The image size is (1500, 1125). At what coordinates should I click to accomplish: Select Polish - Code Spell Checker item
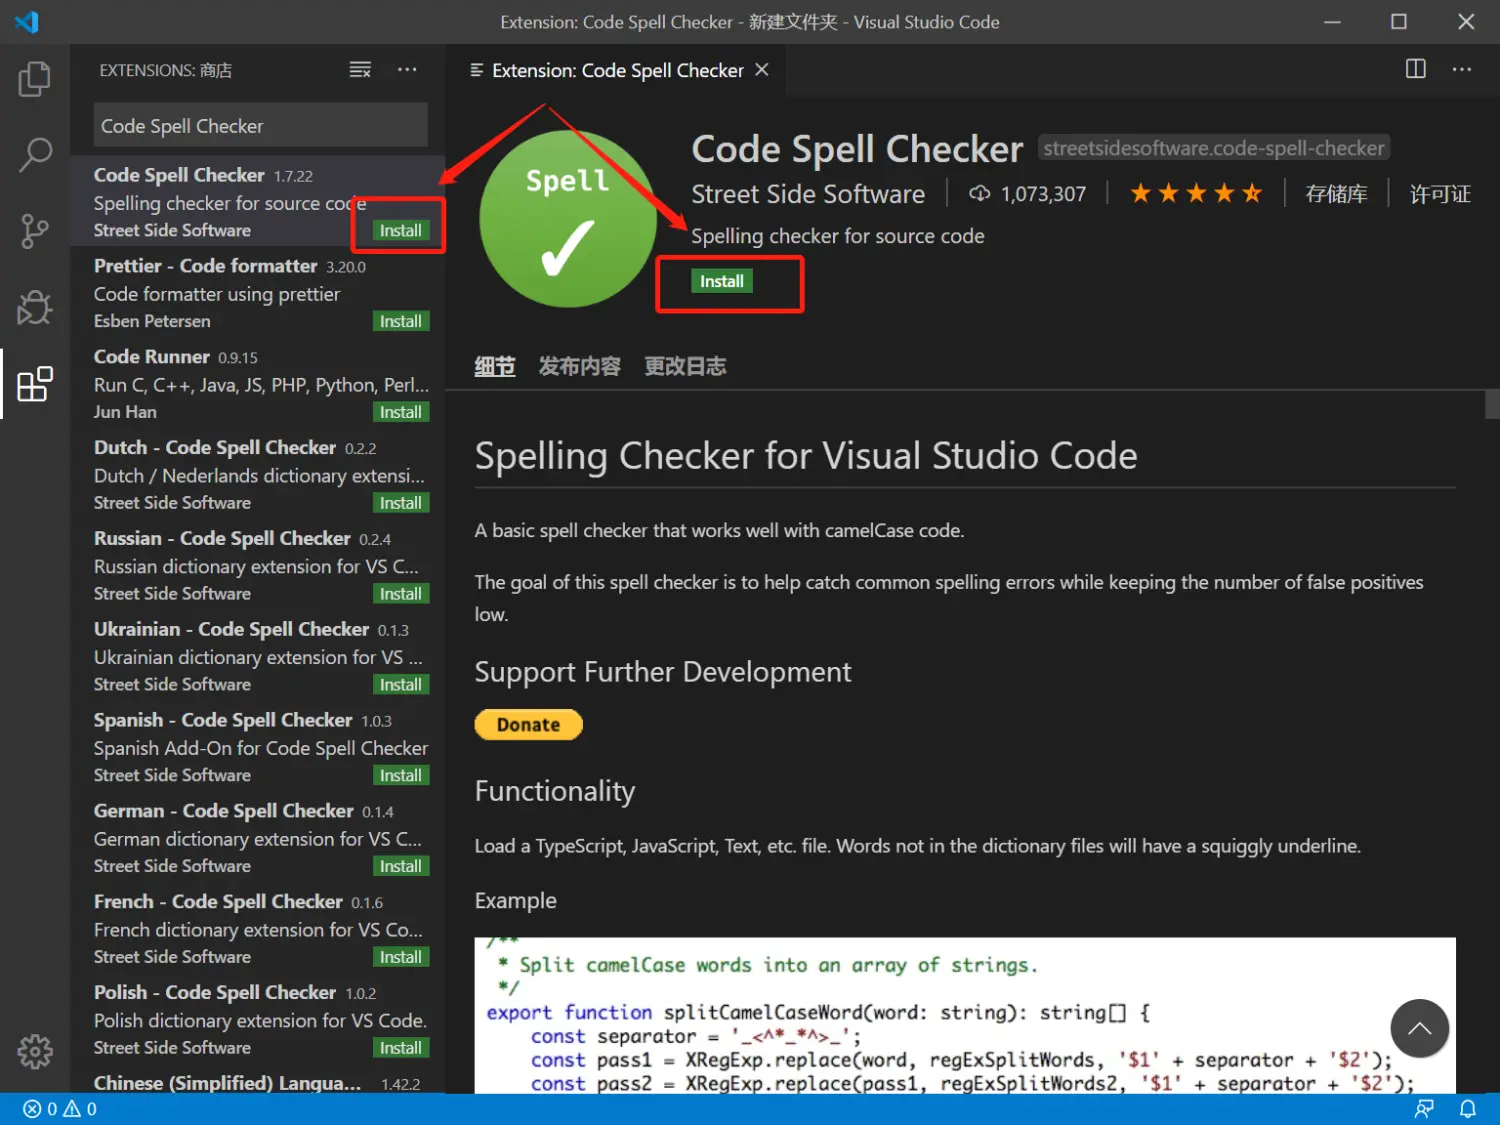coord(258,1020)
